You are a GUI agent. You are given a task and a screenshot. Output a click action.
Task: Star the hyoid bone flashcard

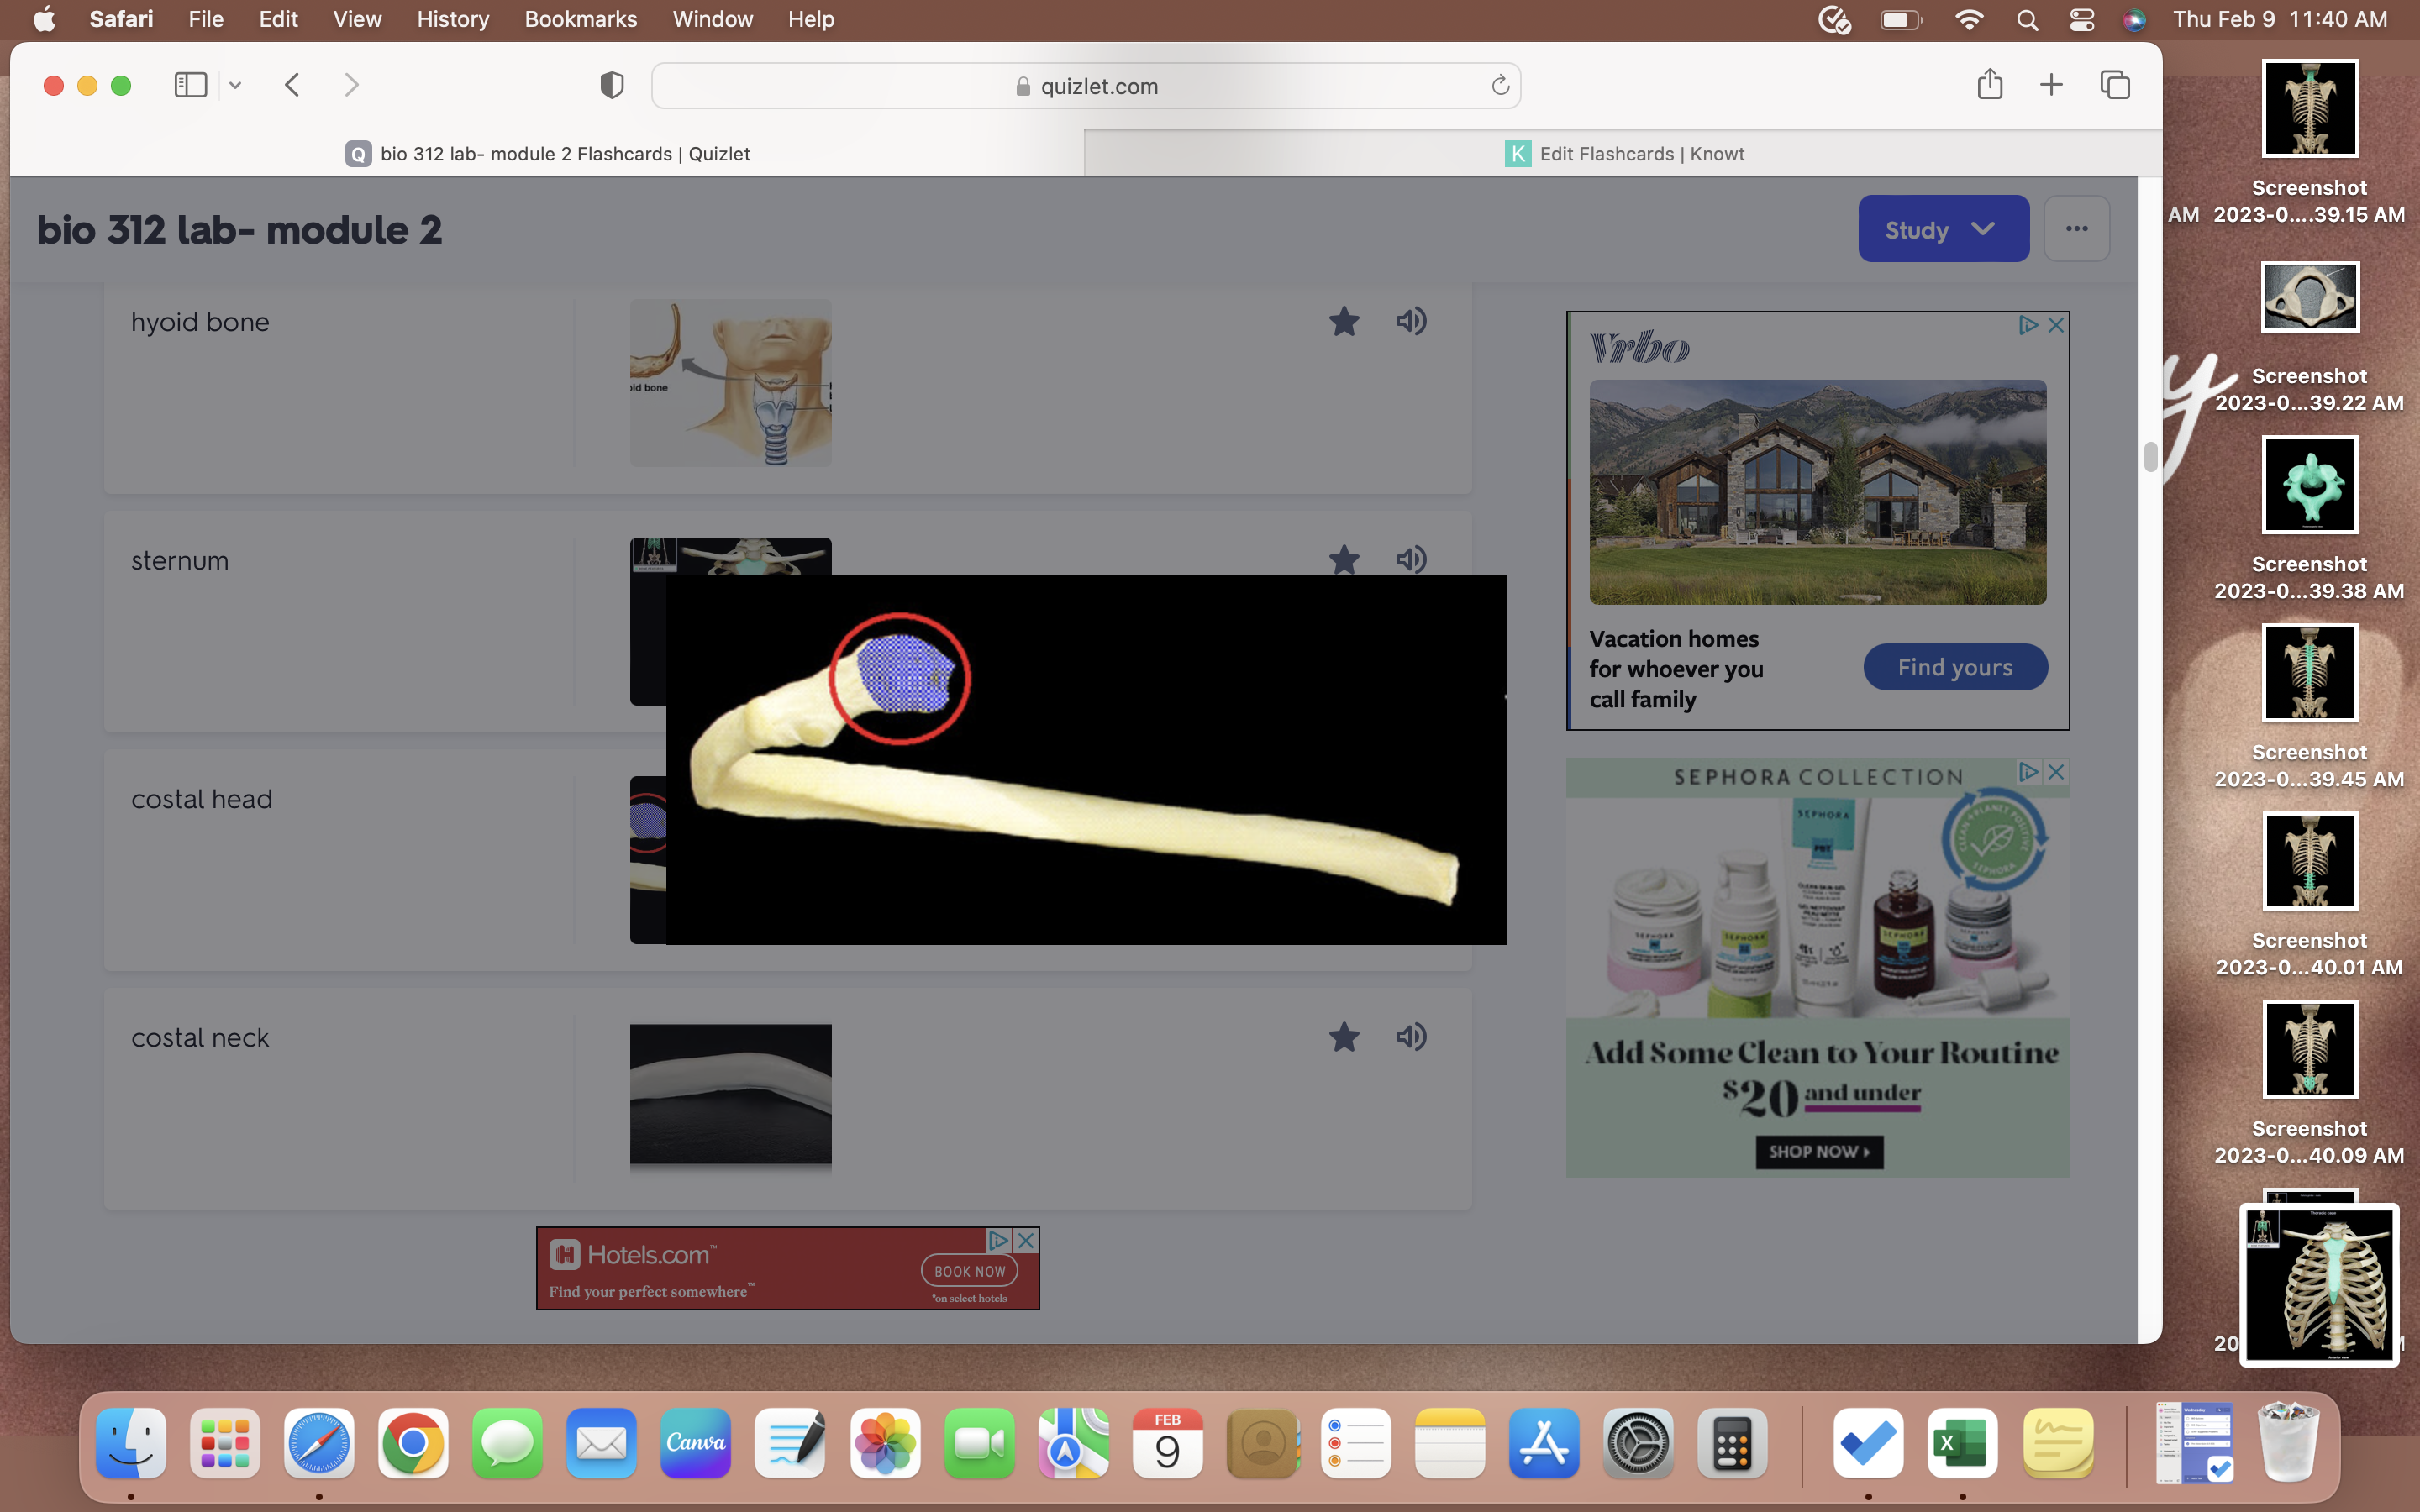[1344, 321]
